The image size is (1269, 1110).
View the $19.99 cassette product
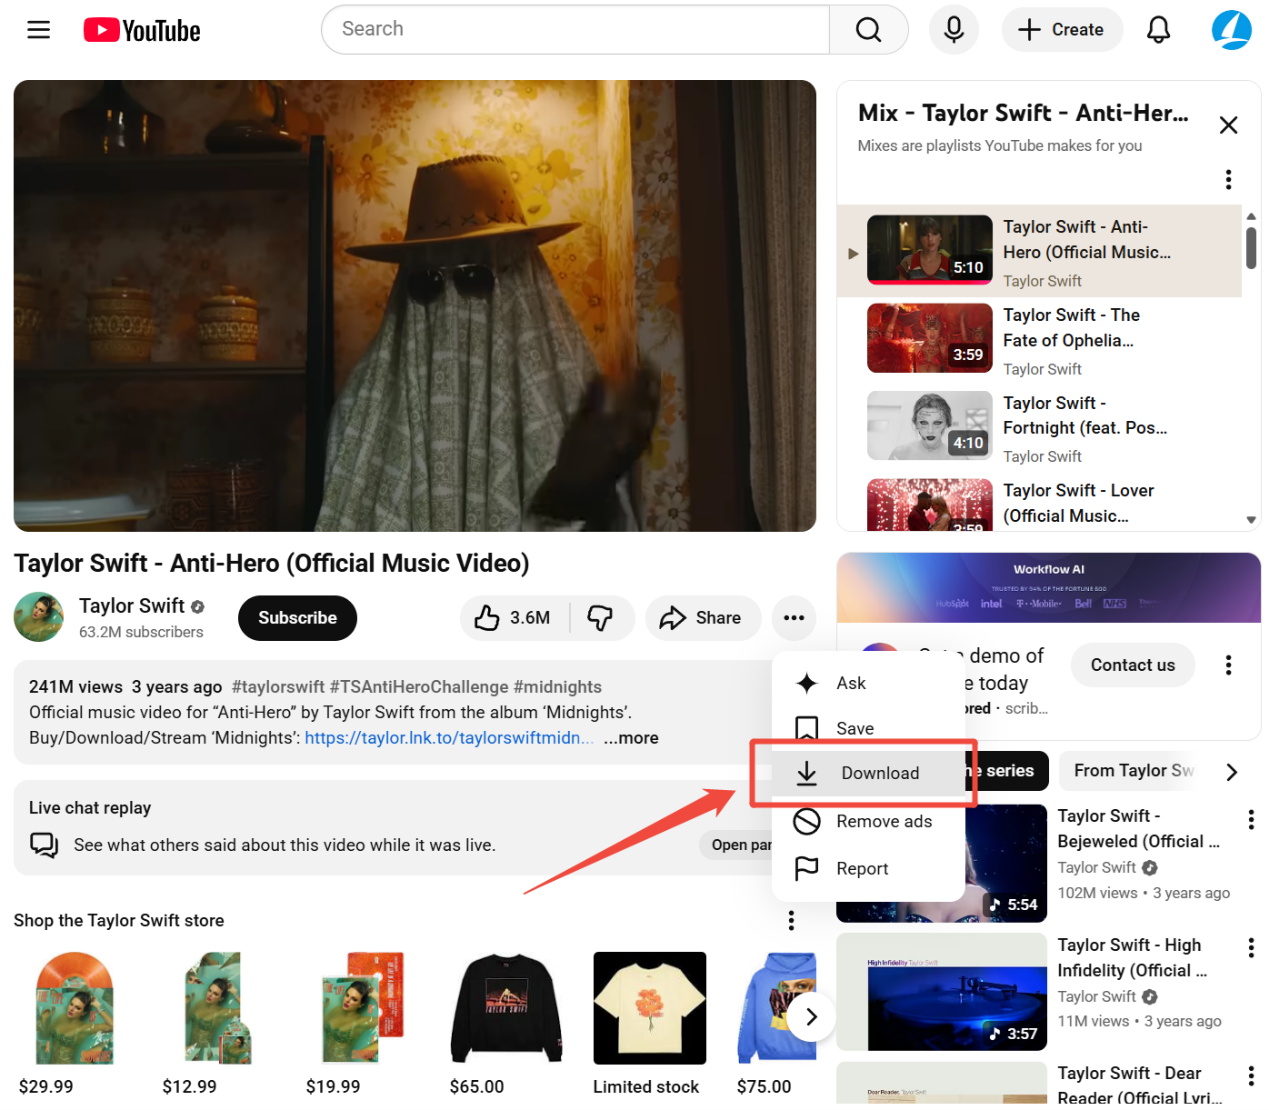(x=362, y=1009)
